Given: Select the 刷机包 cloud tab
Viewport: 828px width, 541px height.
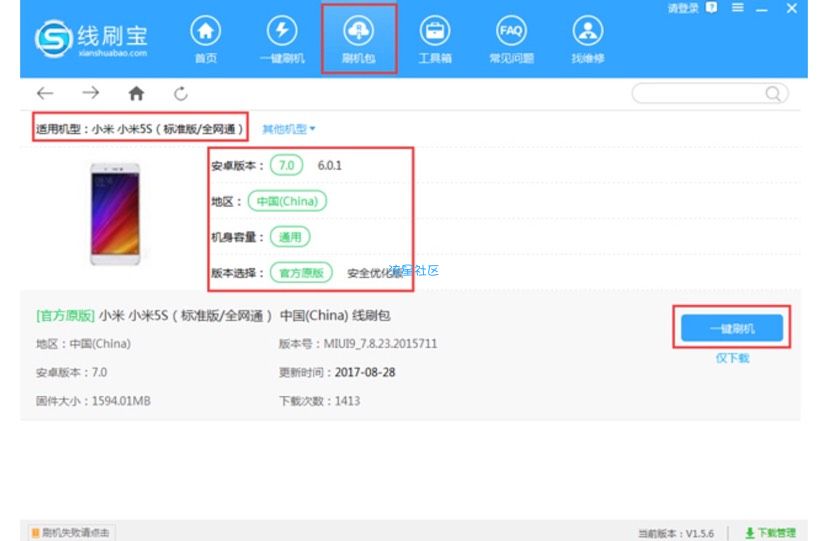Looking at the screenshot, I should tap(359, 40).
